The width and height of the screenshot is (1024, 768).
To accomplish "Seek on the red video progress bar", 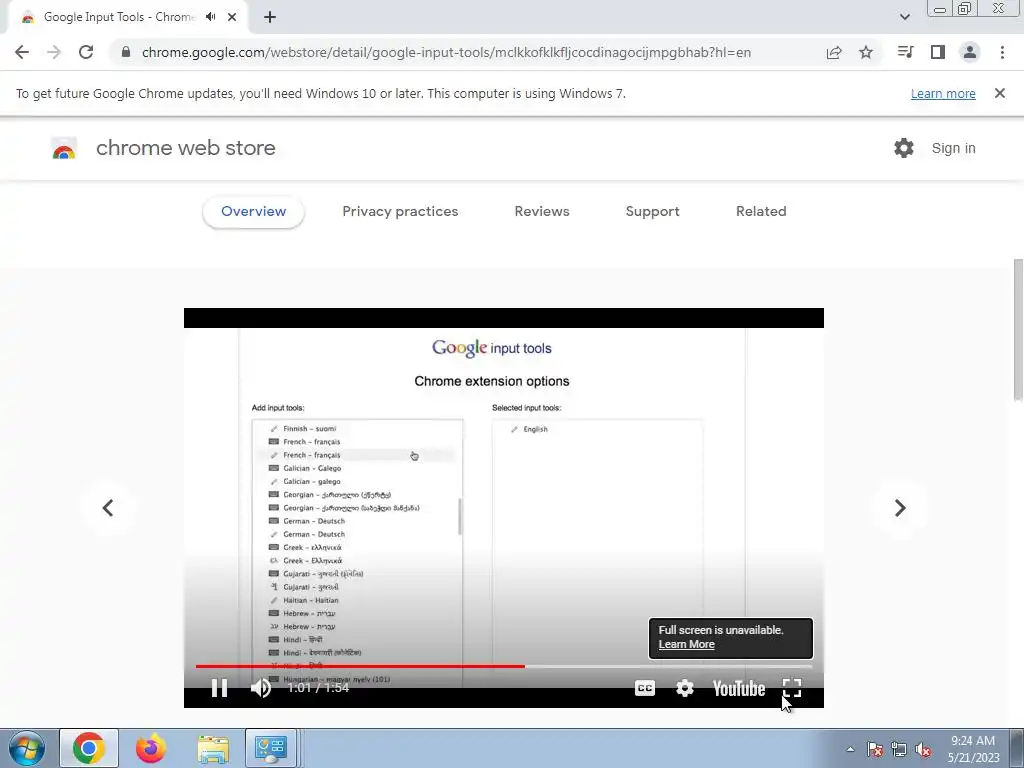I will click(x=504, y=666).
